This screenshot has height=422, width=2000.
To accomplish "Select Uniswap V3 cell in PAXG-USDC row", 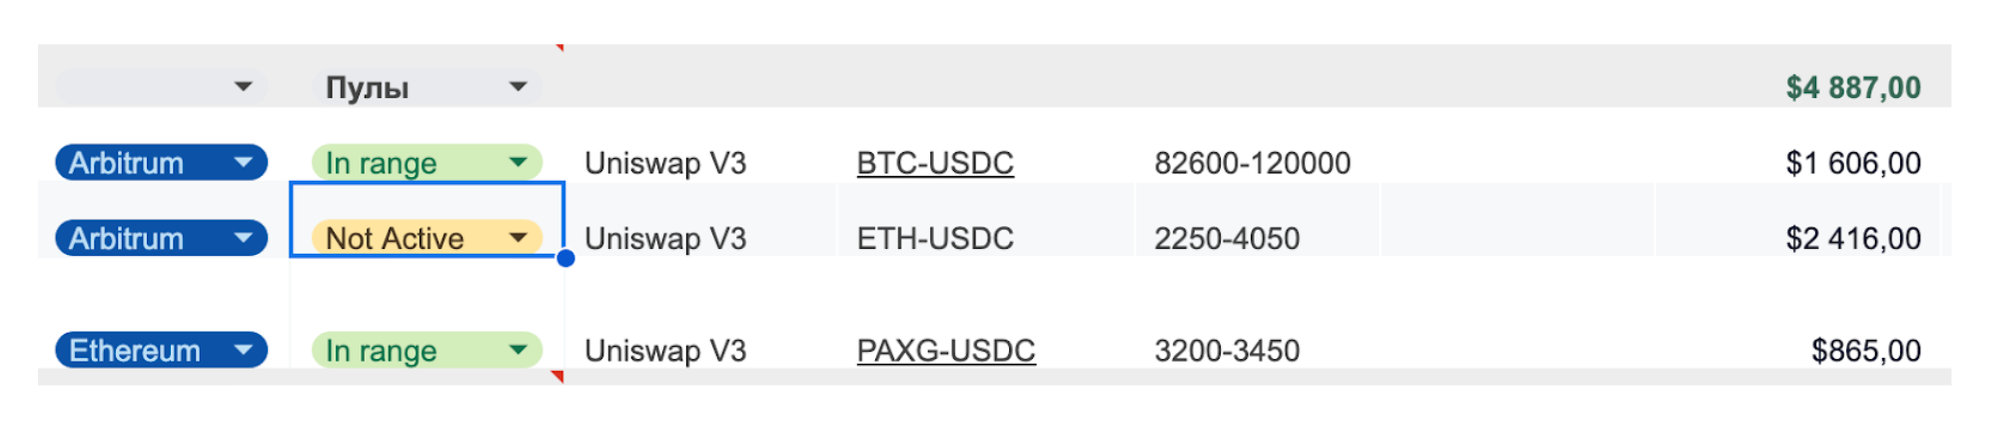I will pos(665,351).
